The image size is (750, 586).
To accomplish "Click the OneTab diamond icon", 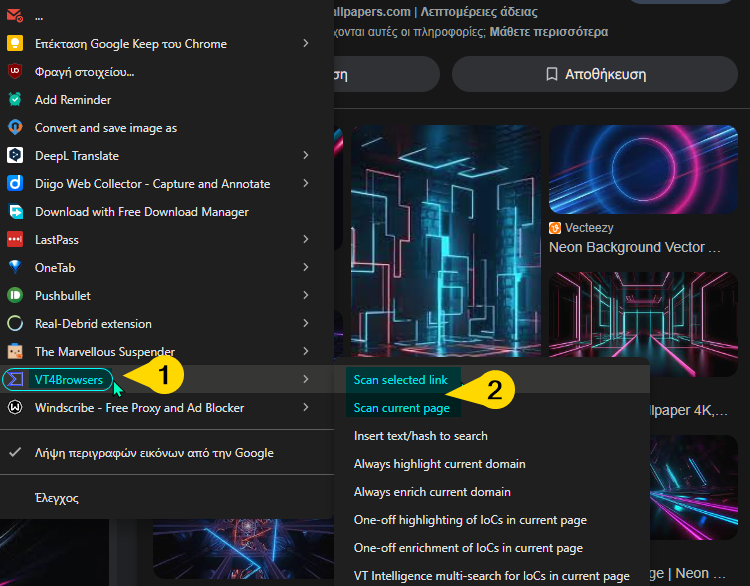I will [x=15, y=267].
